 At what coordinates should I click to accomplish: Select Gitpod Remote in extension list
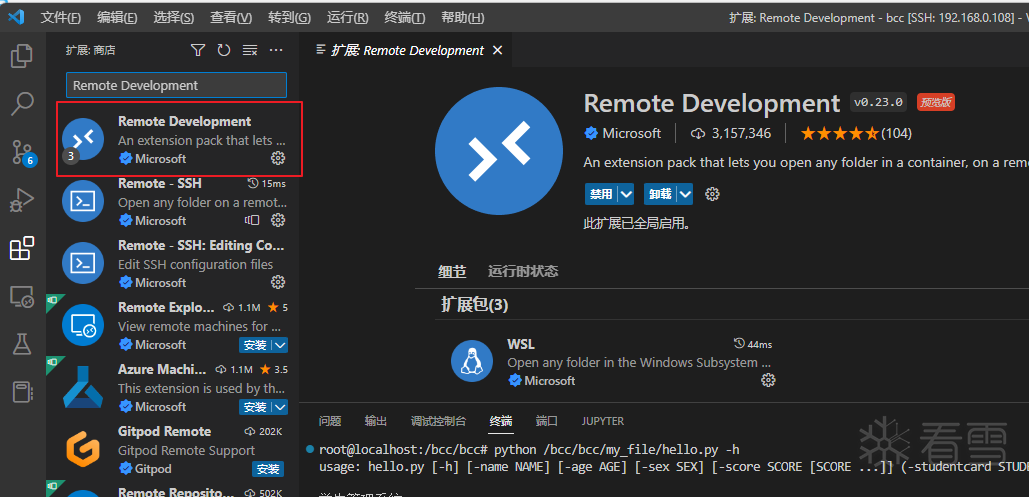[174, 450]
